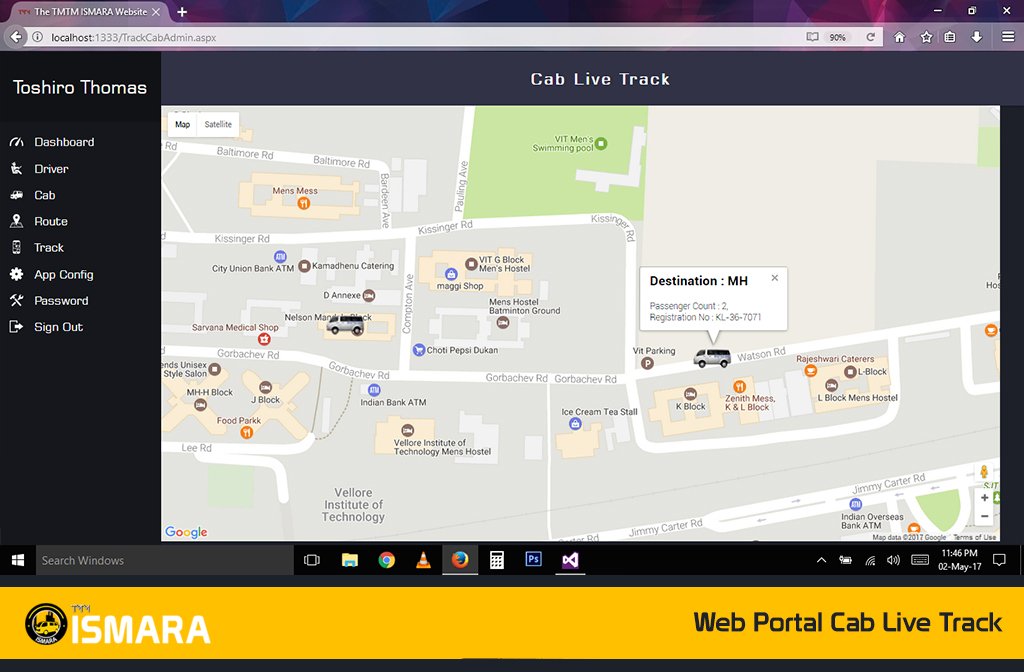This screenshot has height=672, width=1024.
Task: Open the Windows Start menu
Action: (x=18, y=560)
